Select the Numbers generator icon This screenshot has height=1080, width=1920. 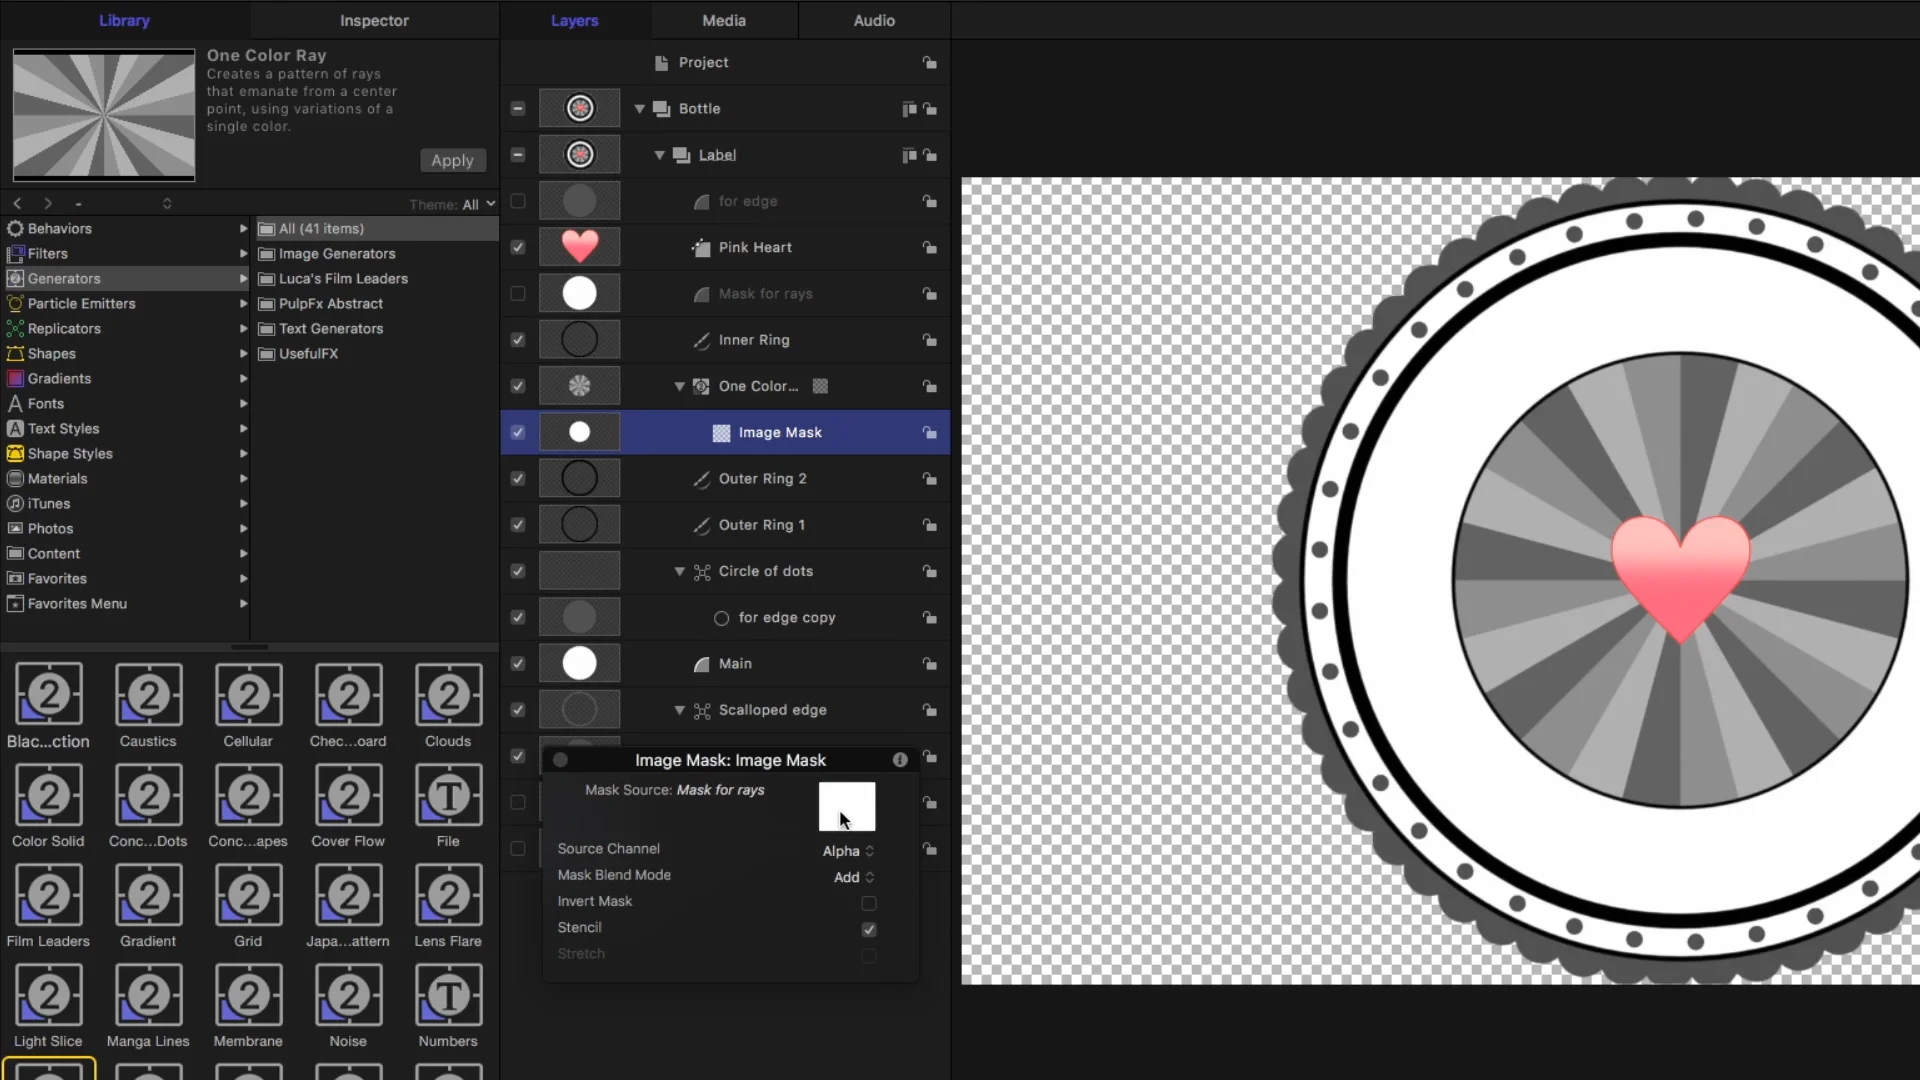point(448,994)
